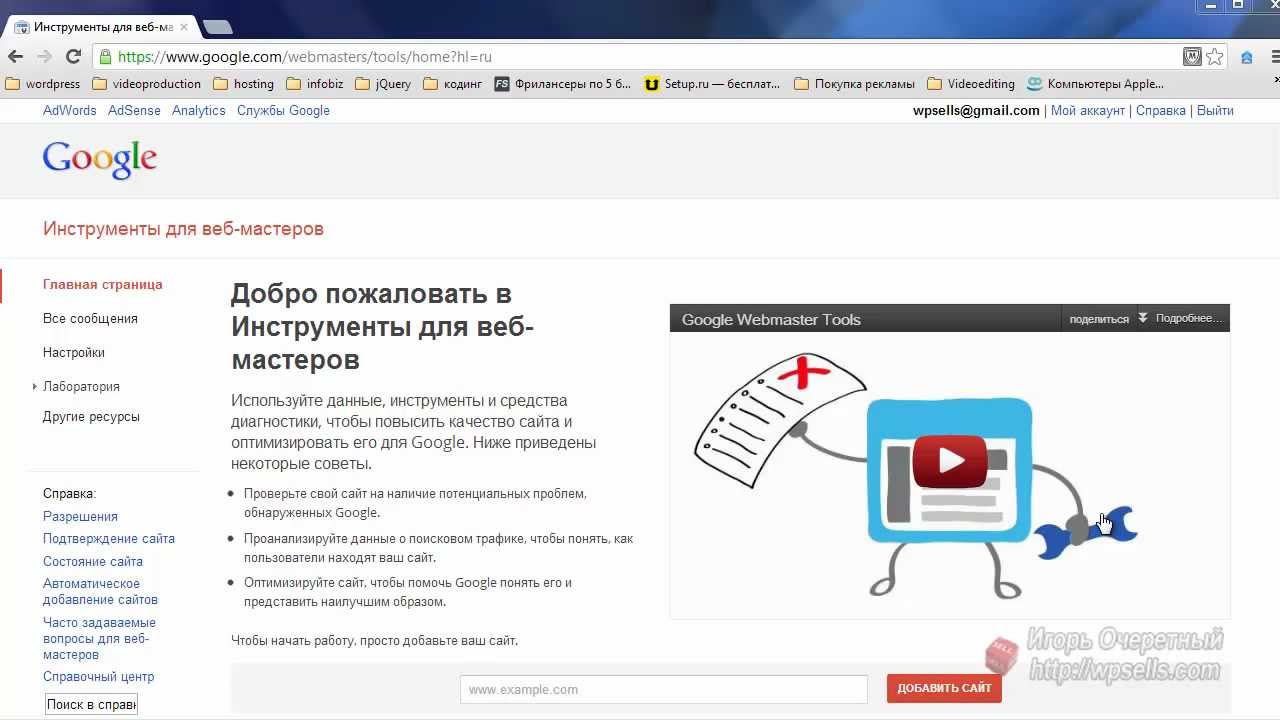Open the Справочный центр link

[98, 676]
